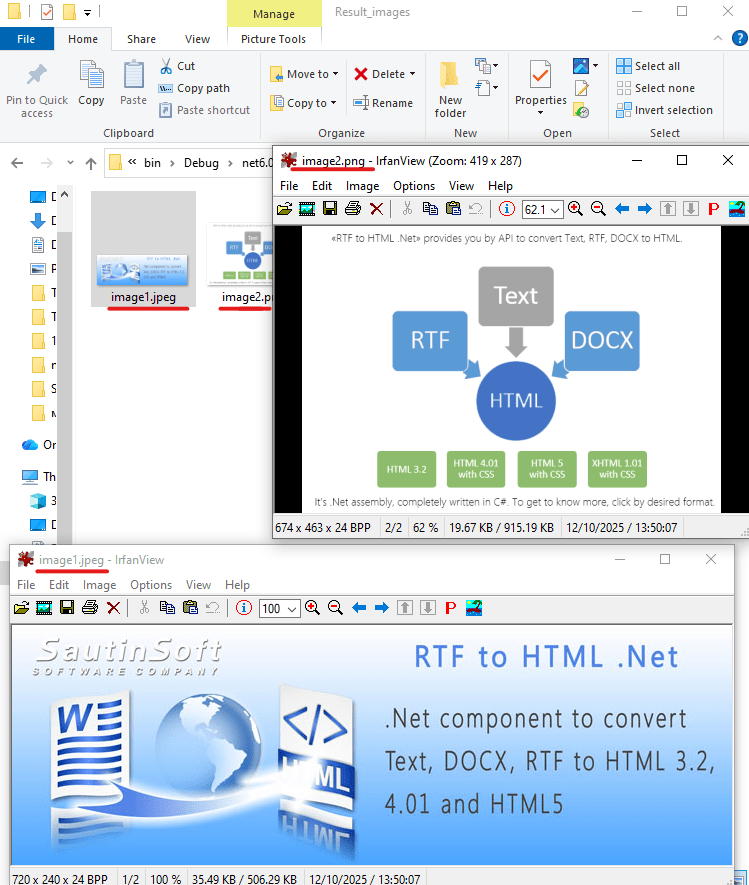
Task: Click Zoom out magnifier in image1.jpeg window
Action: click(x=335, y=608)
